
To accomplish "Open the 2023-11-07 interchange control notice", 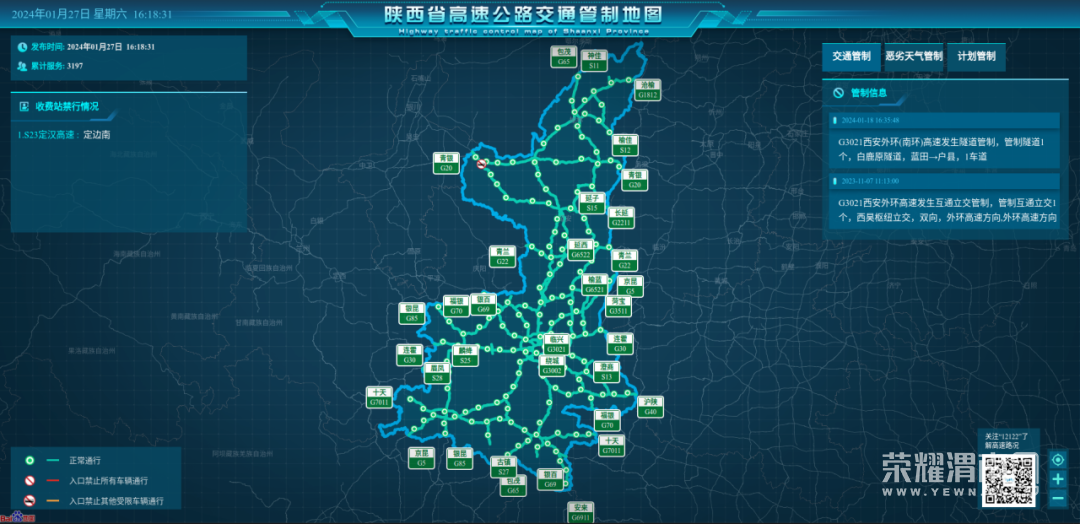I will click(944, 200).
